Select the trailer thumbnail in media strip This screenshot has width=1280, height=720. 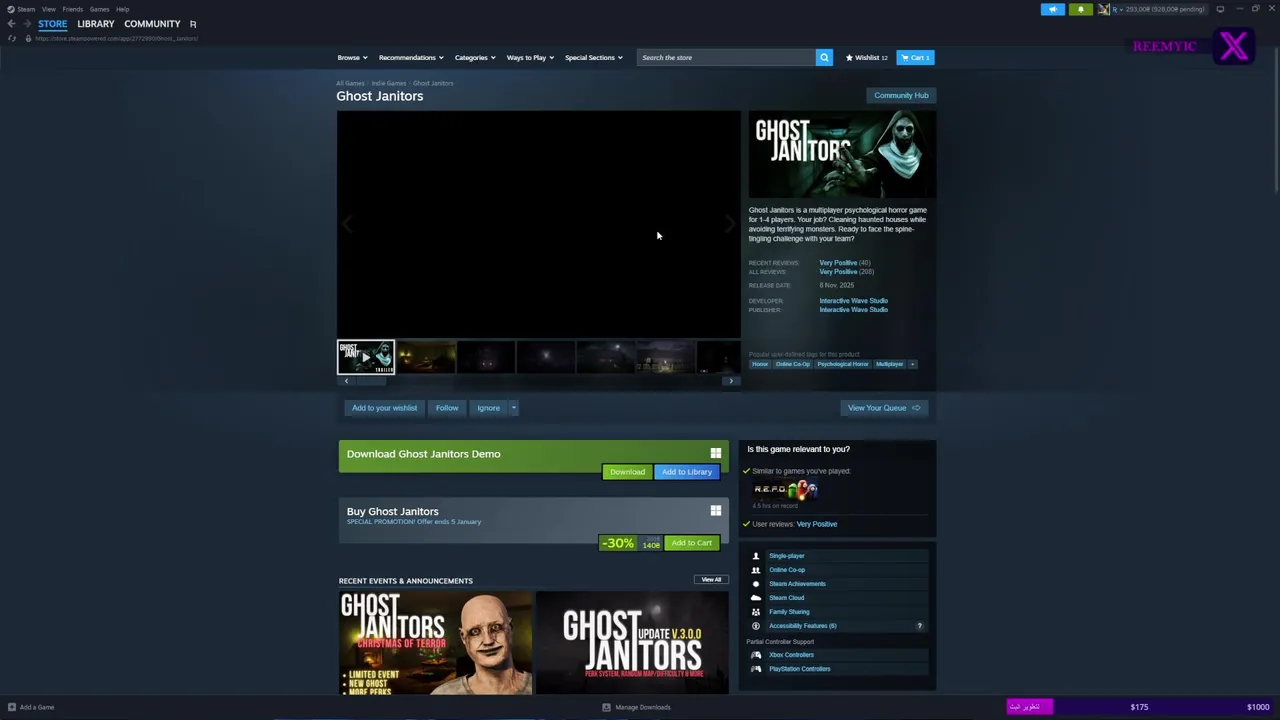366,357
